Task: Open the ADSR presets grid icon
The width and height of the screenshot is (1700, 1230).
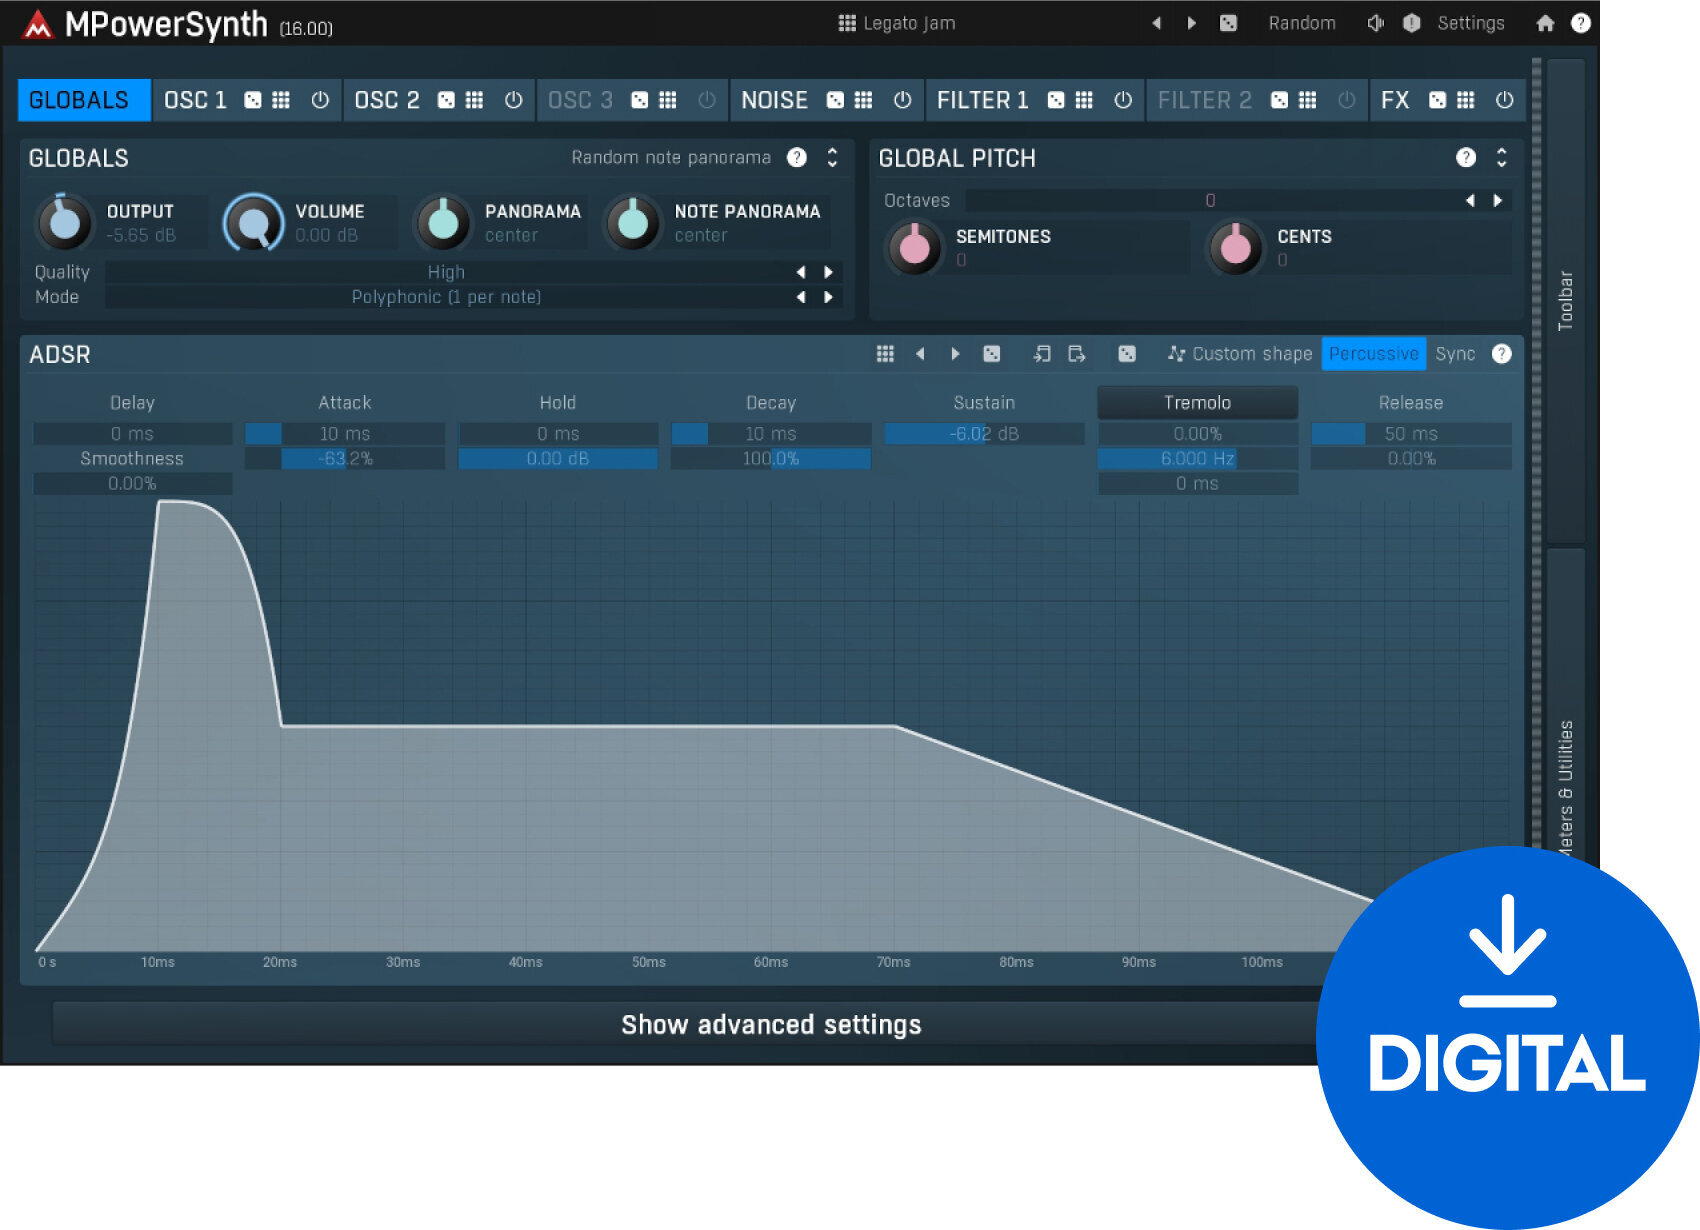Action: (884, 353)
